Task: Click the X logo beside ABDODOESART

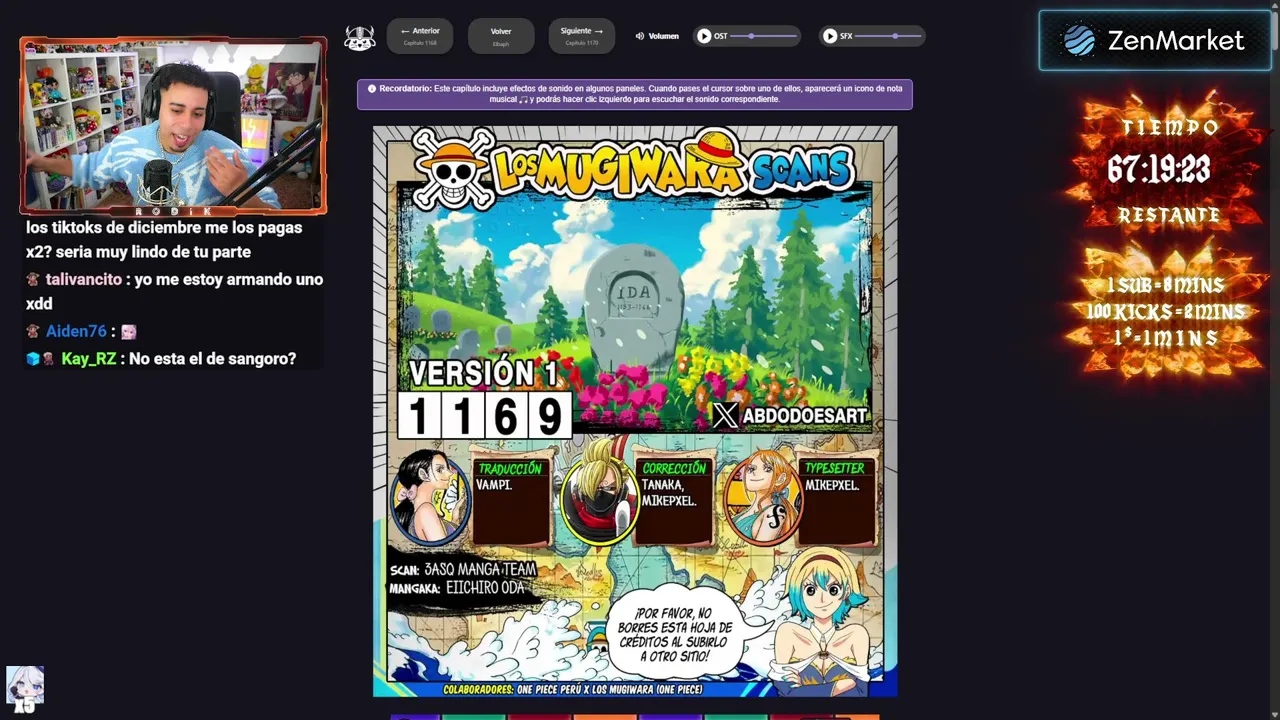Action: point(725,415)
